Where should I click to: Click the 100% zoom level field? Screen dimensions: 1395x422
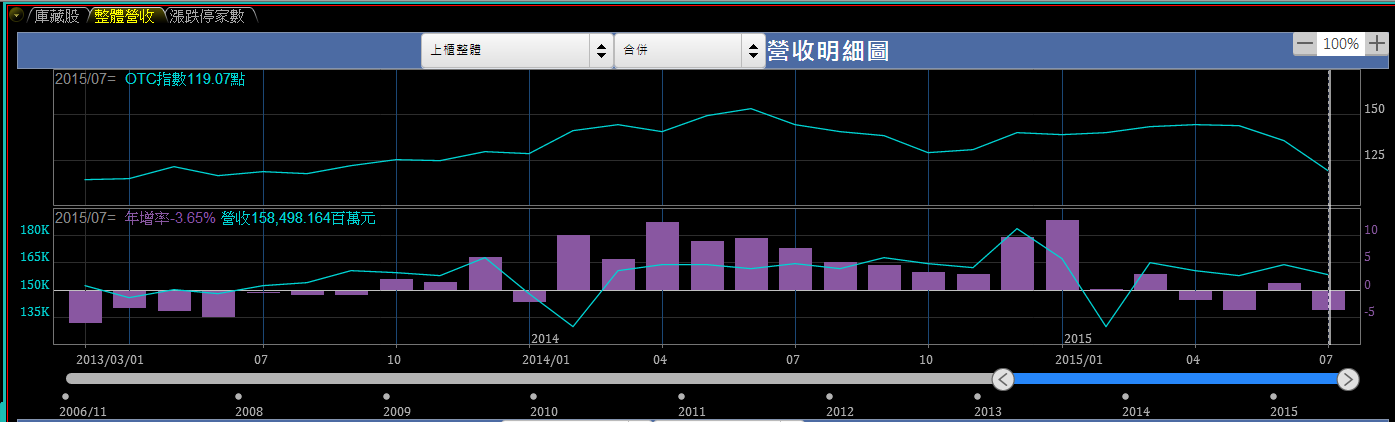tap(1340, 44)
